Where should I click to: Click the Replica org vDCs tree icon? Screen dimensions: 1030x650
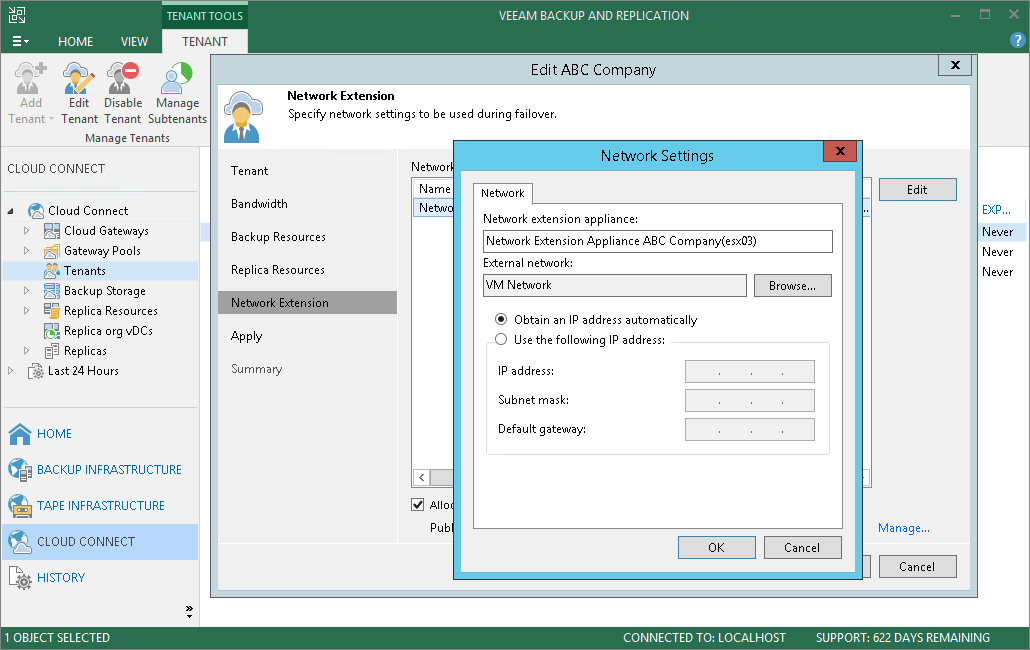[52, 331]
